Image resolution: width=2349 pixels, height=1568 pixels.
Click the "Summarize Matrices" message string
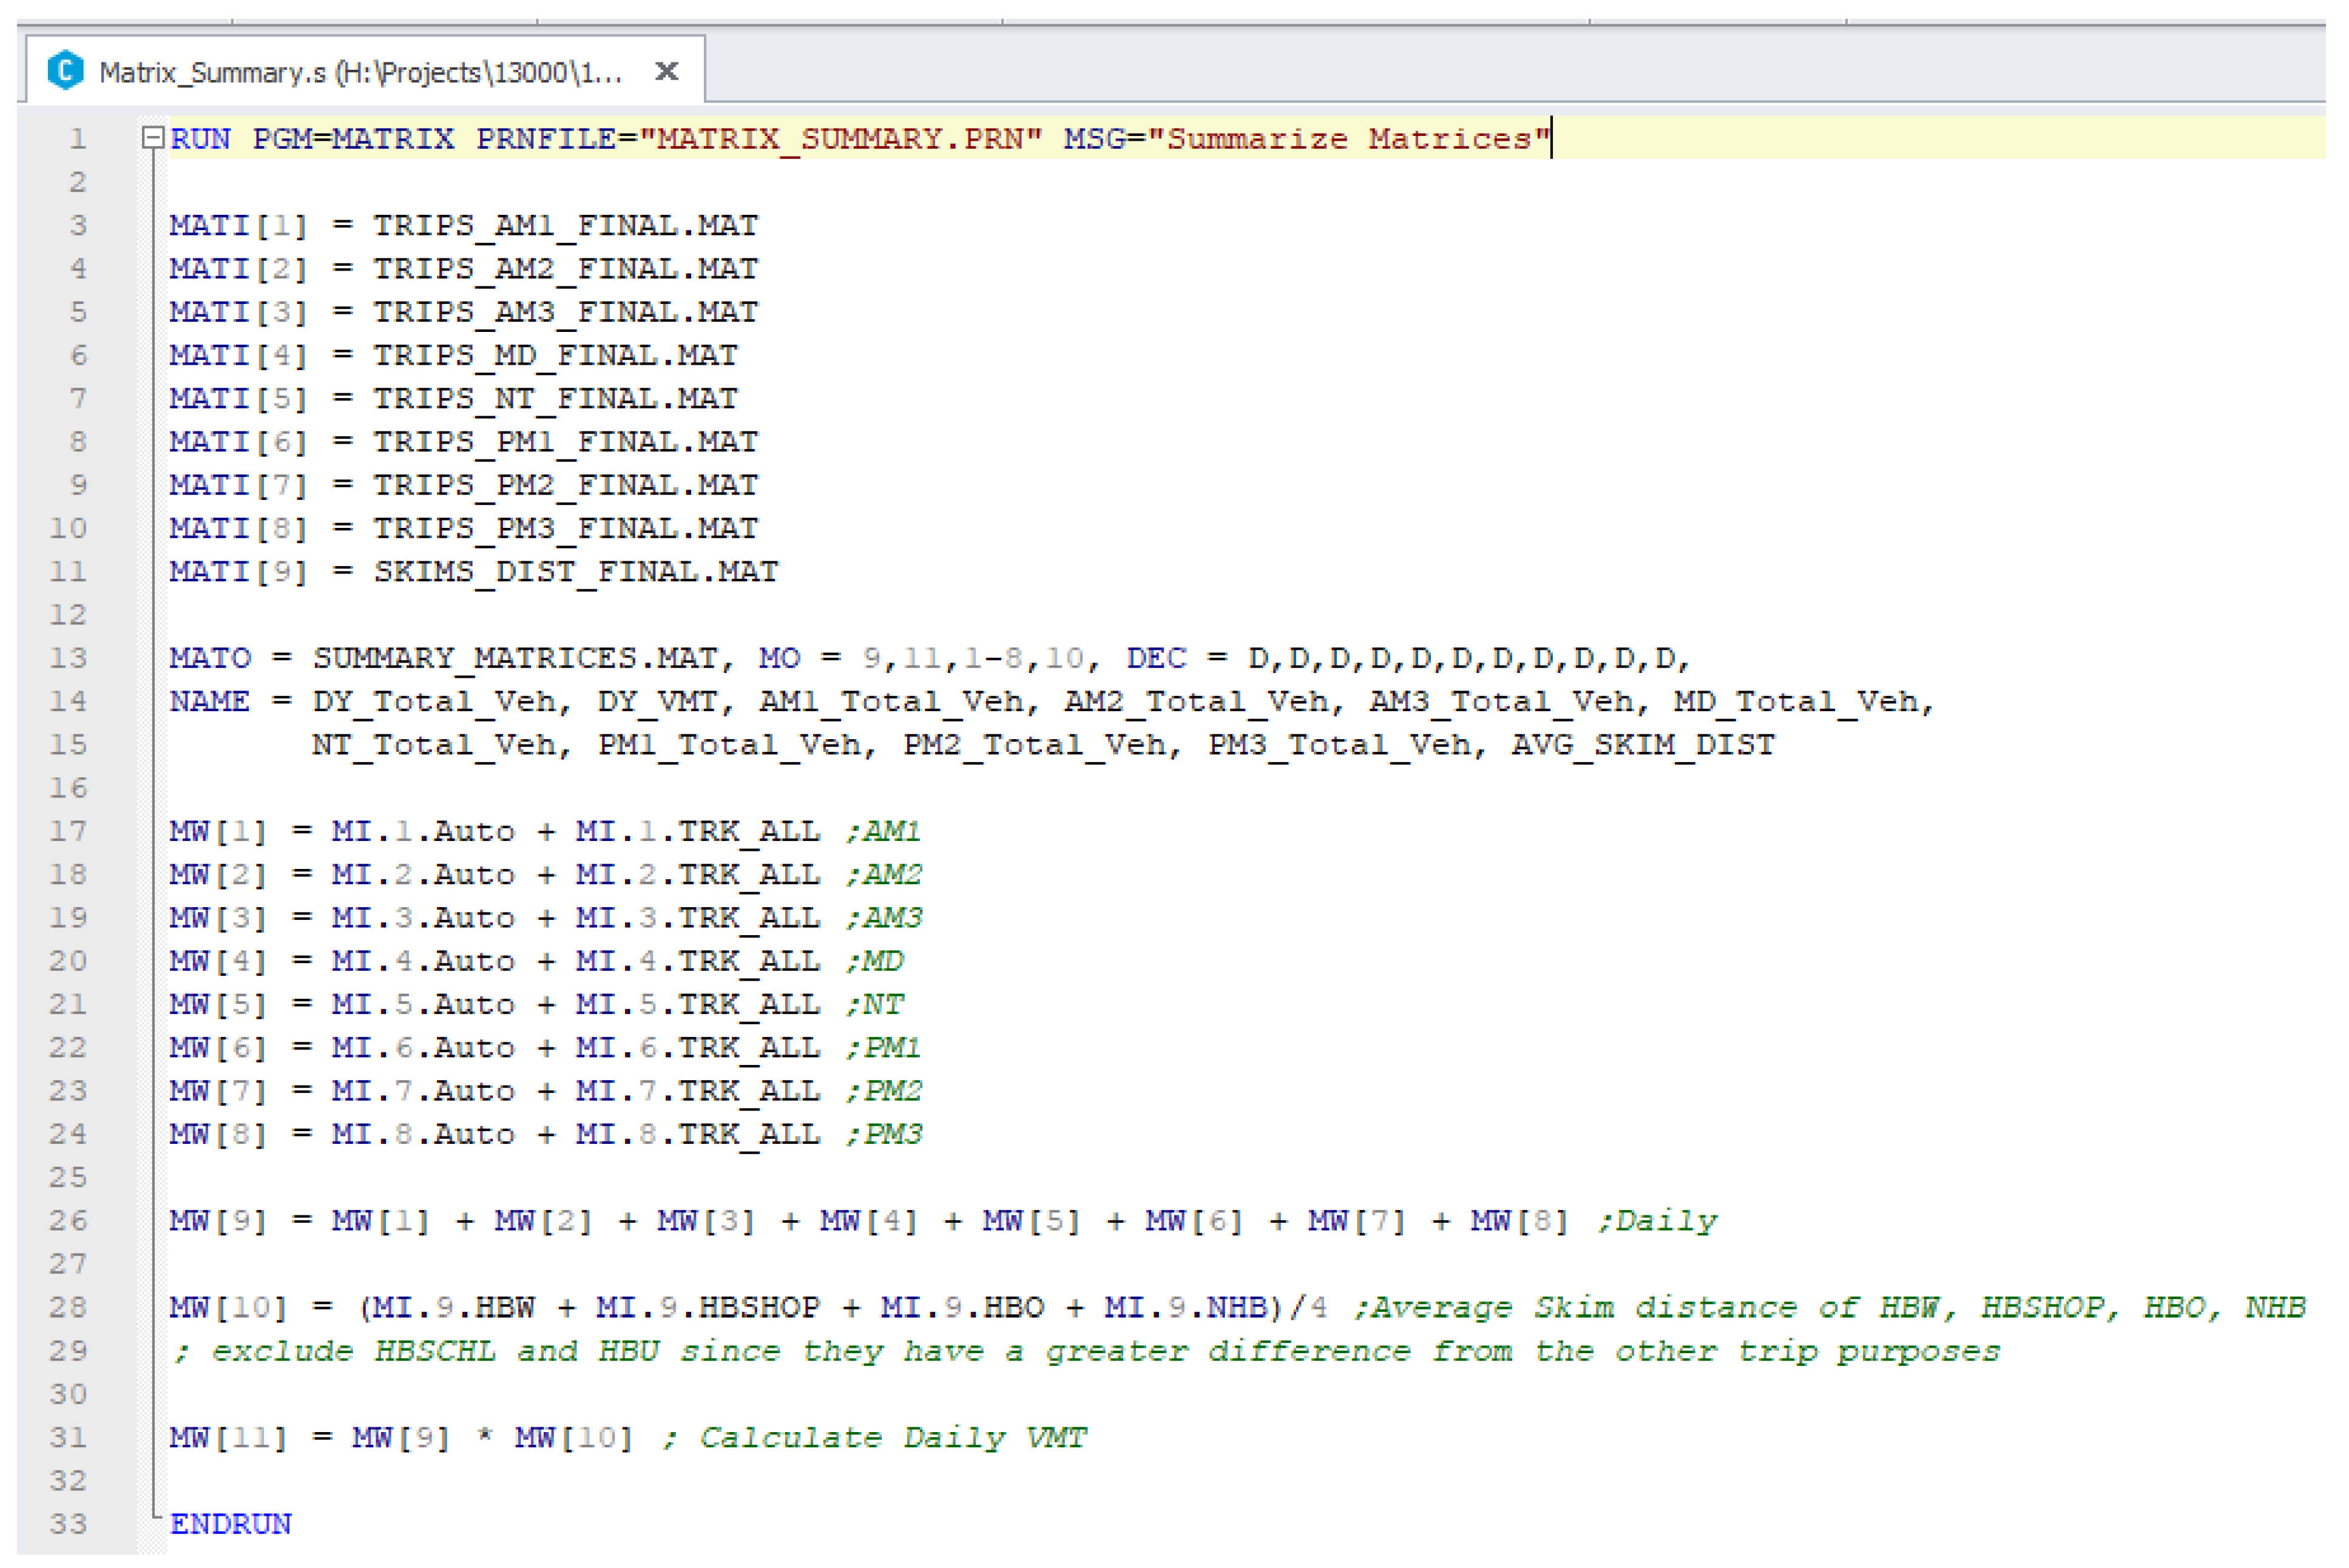click(x=1348, y=139)
